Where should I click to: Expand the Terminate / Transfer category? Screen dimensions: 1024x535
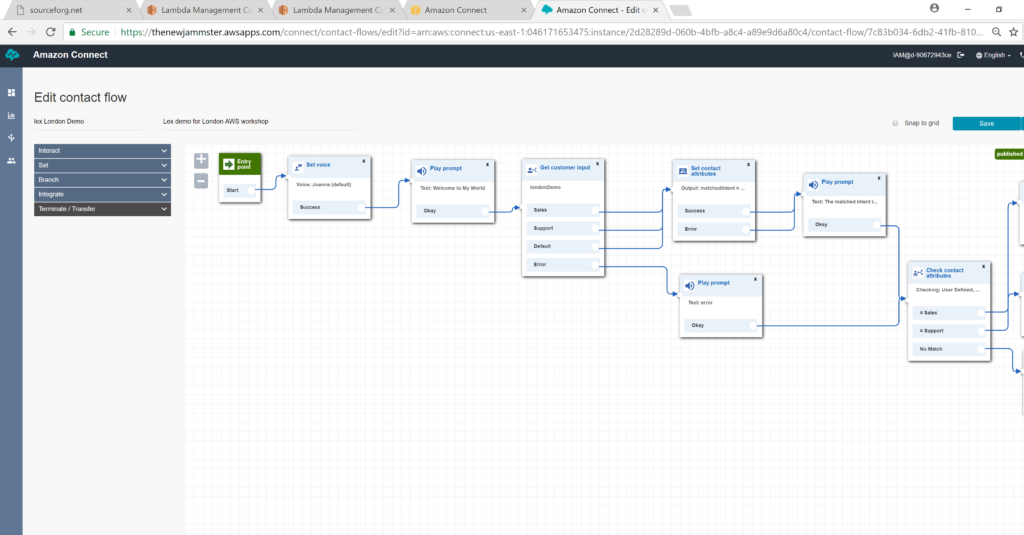[103, 209]
